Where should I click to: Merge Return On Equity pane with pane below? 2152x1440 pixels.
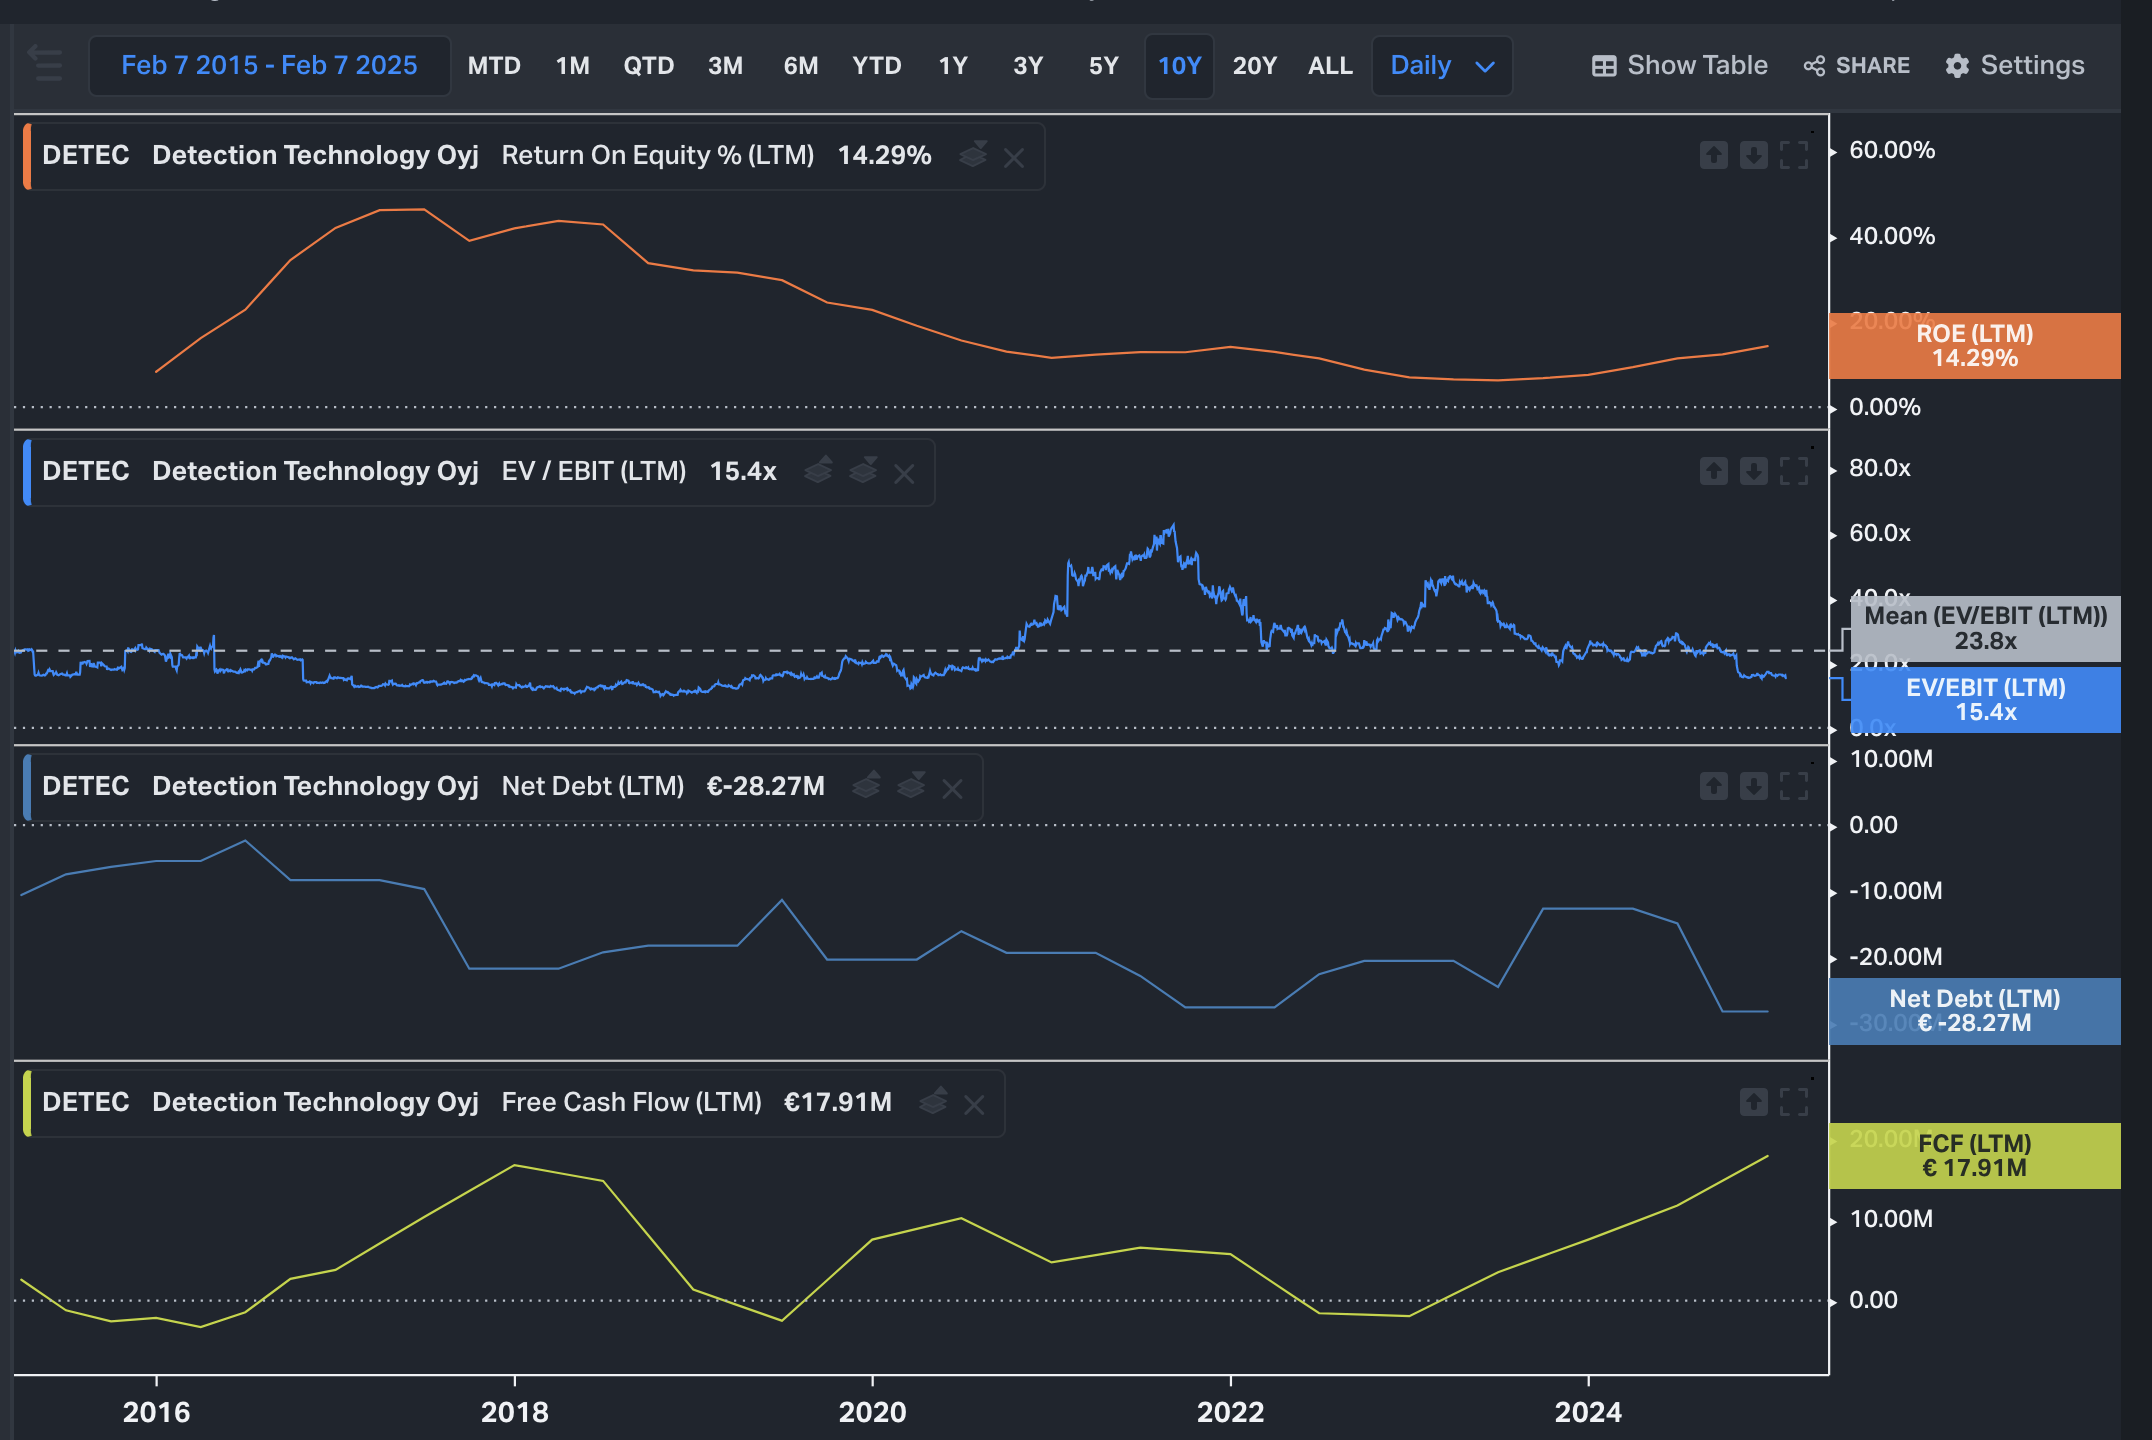[x=973, y=155]
